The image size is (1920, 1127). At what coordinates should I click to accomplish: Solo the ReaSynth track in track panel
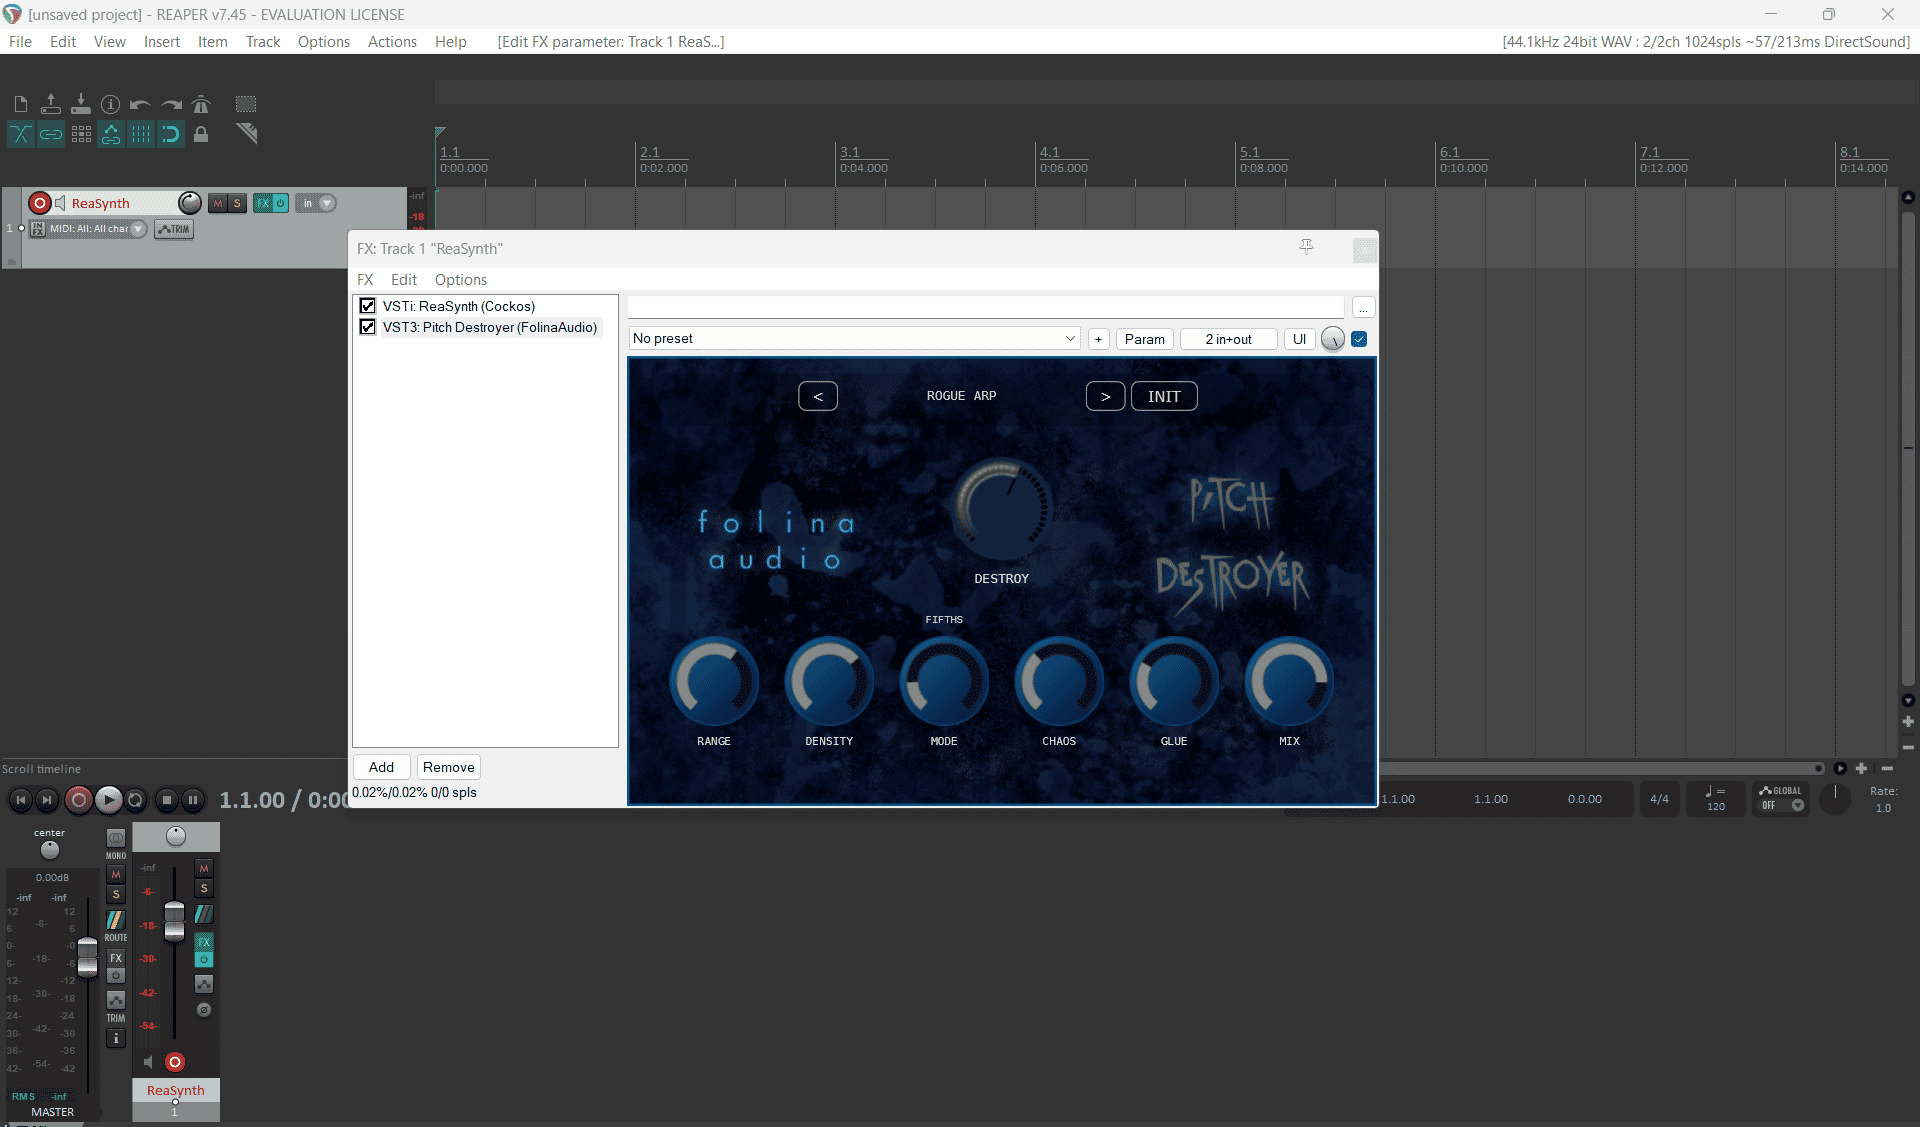237,203
